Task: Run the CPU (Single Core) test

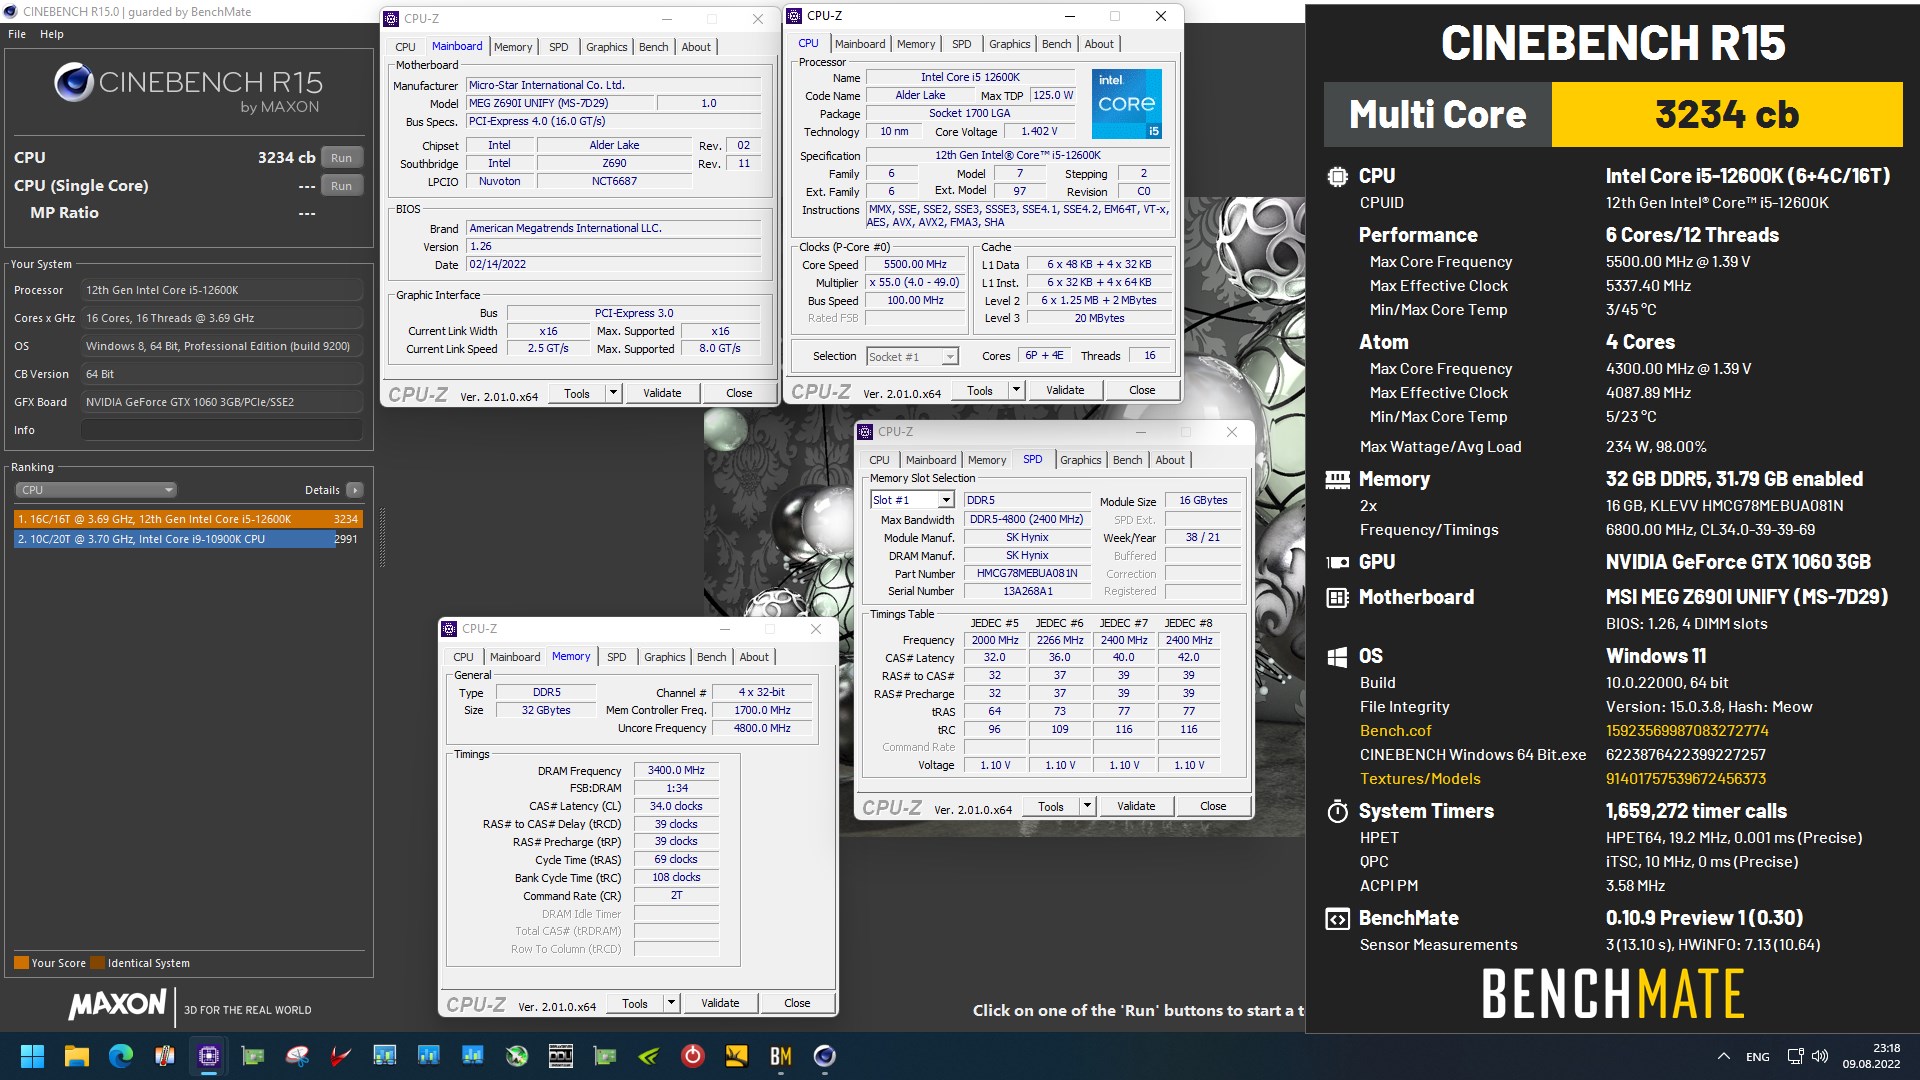Action: 341,186
